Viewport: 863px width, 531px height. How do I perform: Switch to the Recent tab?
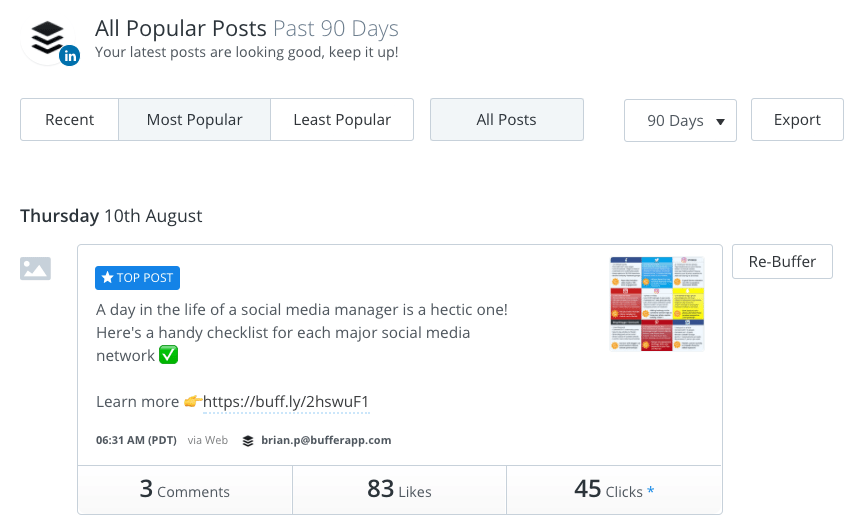click(69, 120)
